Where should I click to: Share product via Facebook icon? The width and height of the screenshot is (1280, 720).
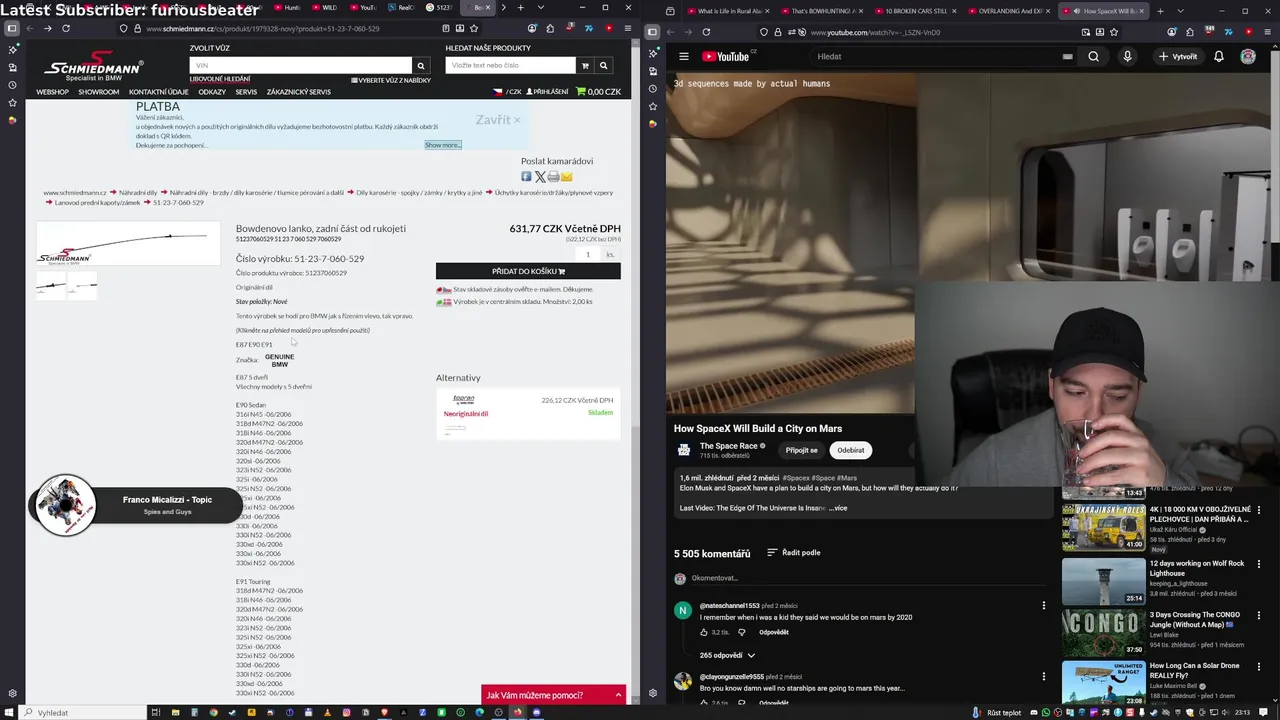coord(526,177)
